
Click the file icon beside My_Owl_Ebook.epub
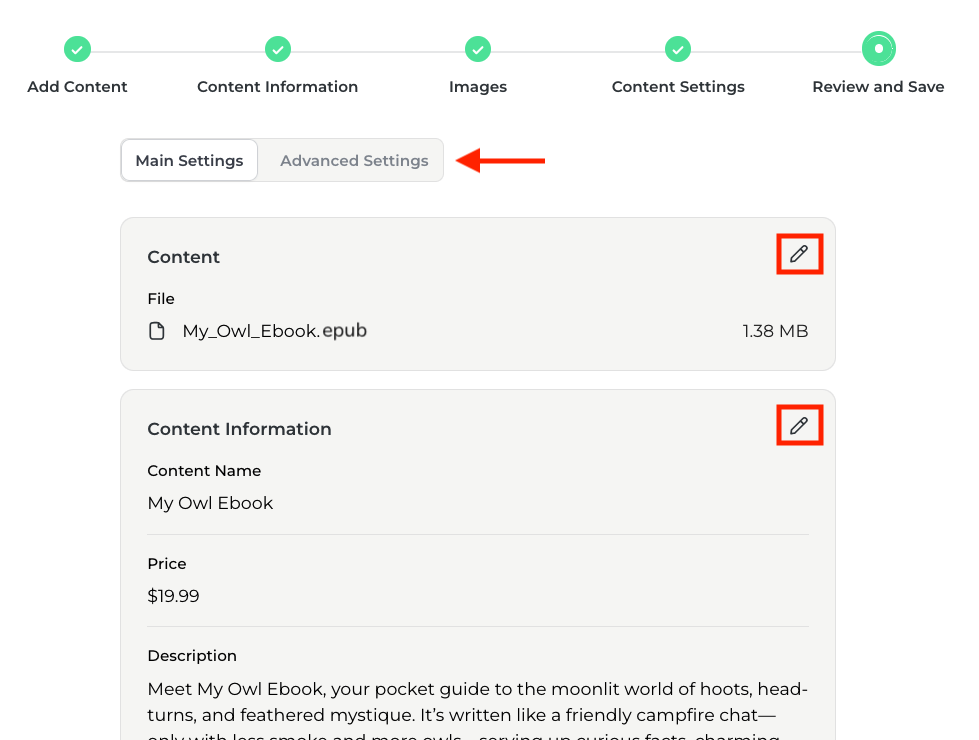157,331
